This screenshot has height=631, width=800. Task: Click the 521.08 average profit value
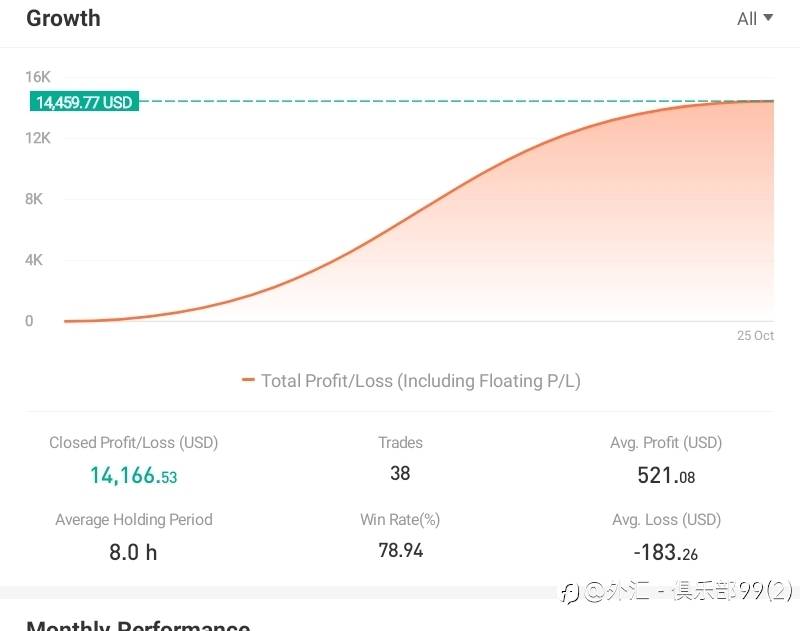coord(666,476)
